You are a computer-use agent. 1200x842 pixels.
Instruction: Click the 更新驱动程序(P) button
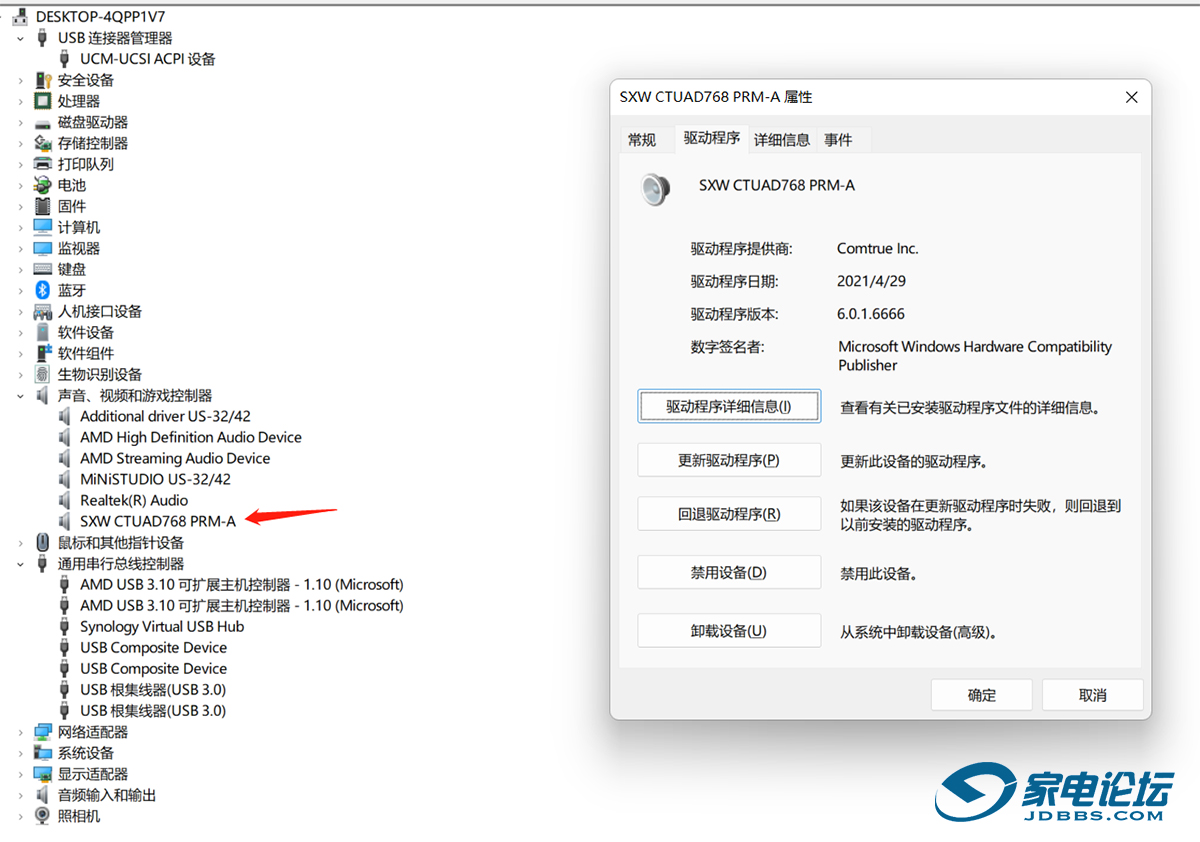pyautogui.click(x=729, y=461)
